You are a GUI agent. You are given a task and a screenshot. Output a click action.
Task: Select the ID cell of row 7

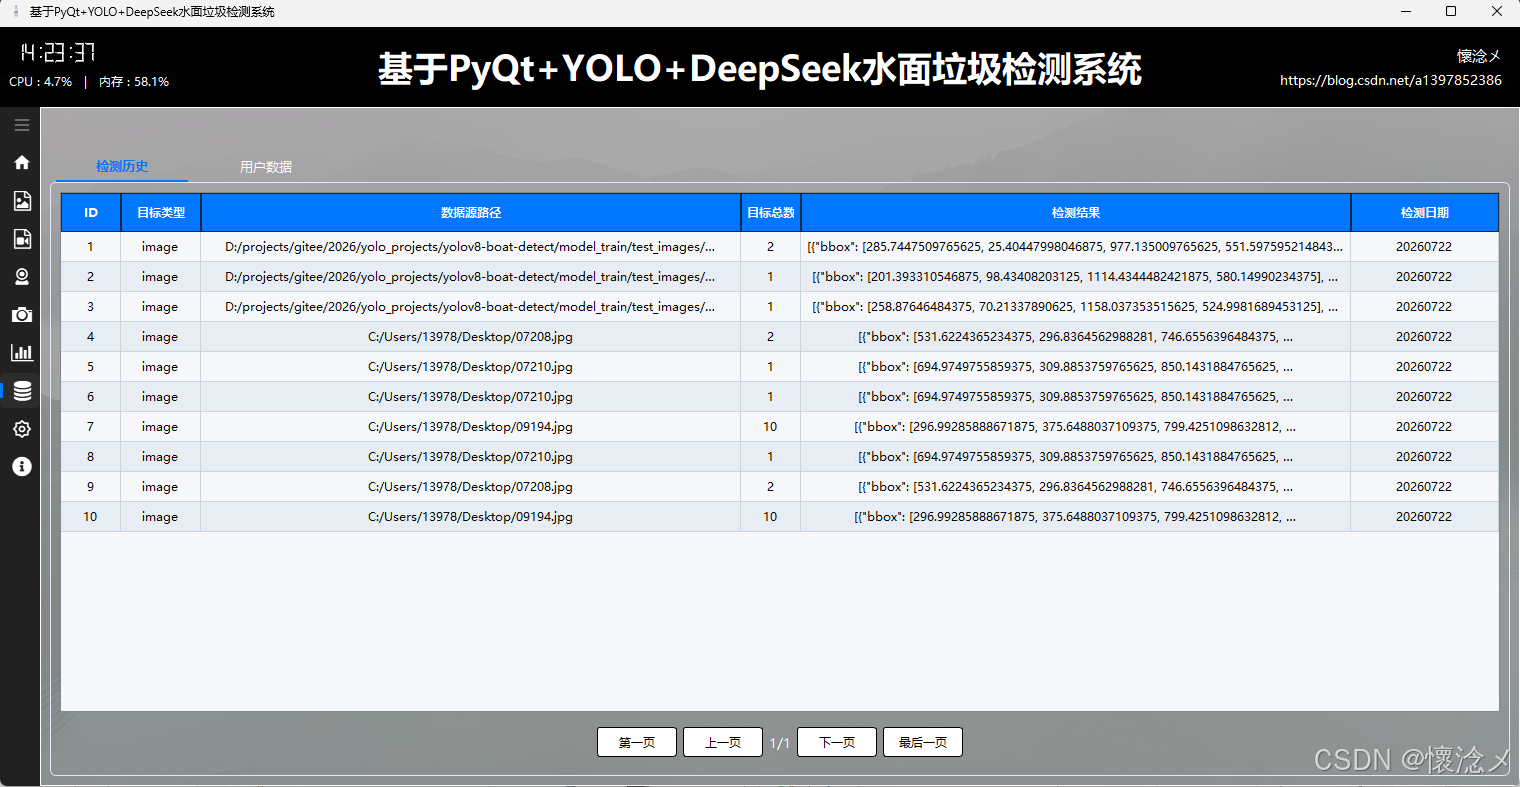91,427
